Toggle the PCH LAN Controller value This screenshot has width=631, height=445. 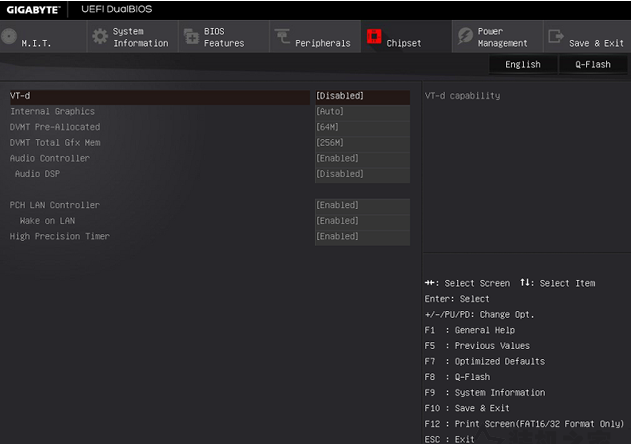[361, 205]
